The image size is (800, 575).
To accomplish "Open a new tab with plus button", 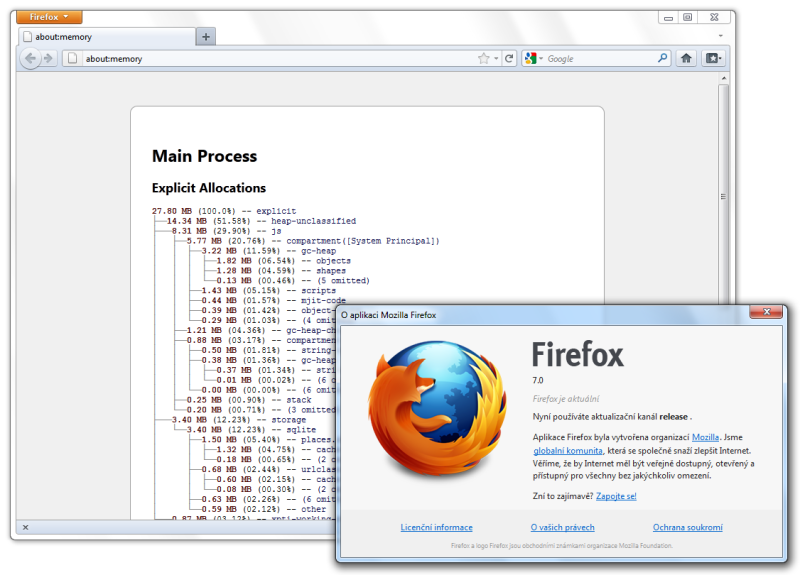I will [x=206, y=37].
